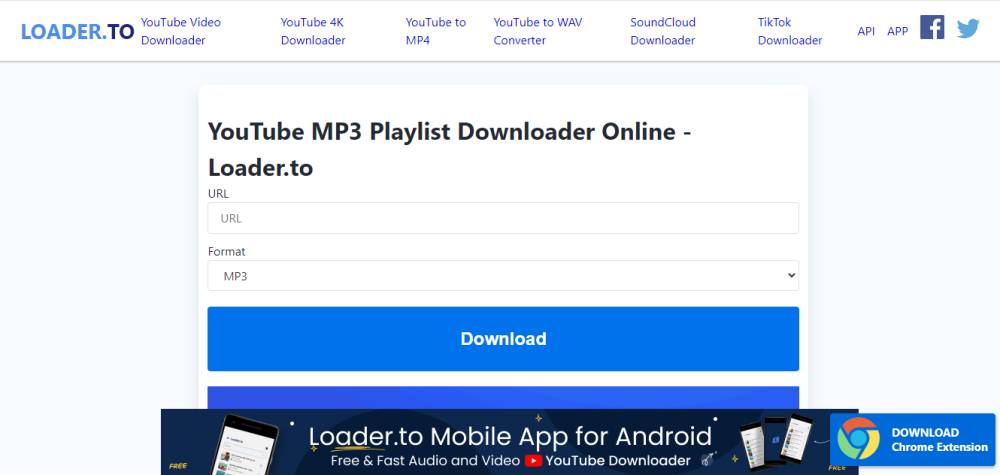Open YouTube 4K Downloader page

point(313,31)
